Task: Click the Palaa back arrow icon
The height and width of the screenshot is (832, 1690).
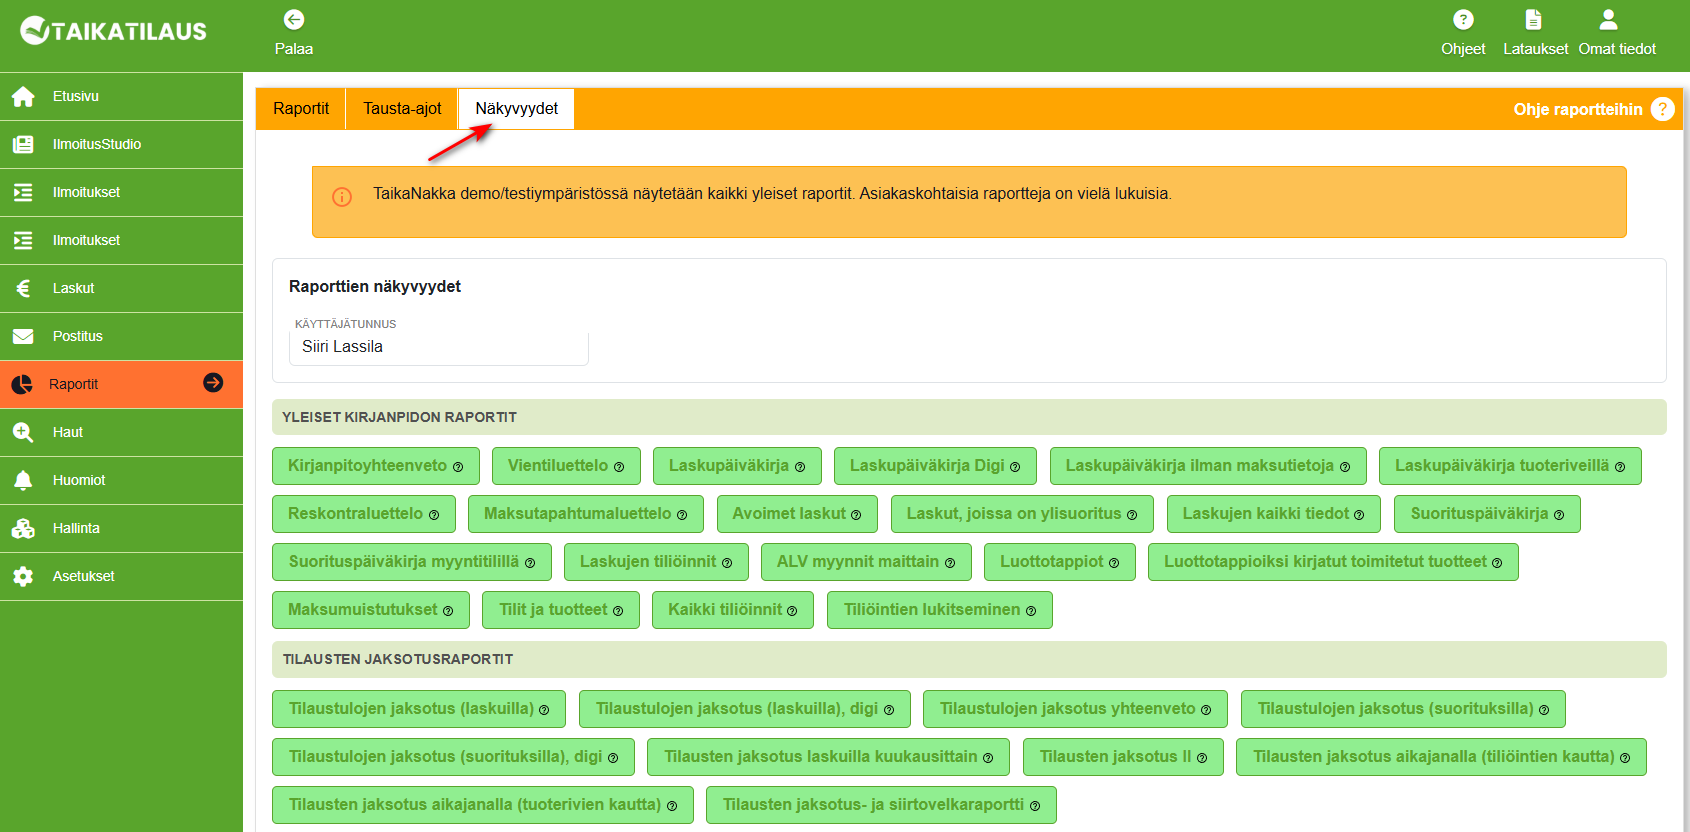Action: pyautogui.click(x=294, y=20)
